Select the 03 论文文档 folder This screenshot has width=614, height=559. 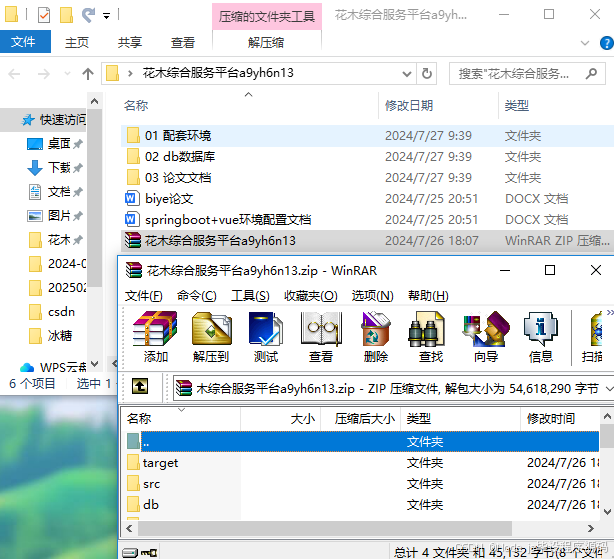pyautogui.click(x=367, y=178)
